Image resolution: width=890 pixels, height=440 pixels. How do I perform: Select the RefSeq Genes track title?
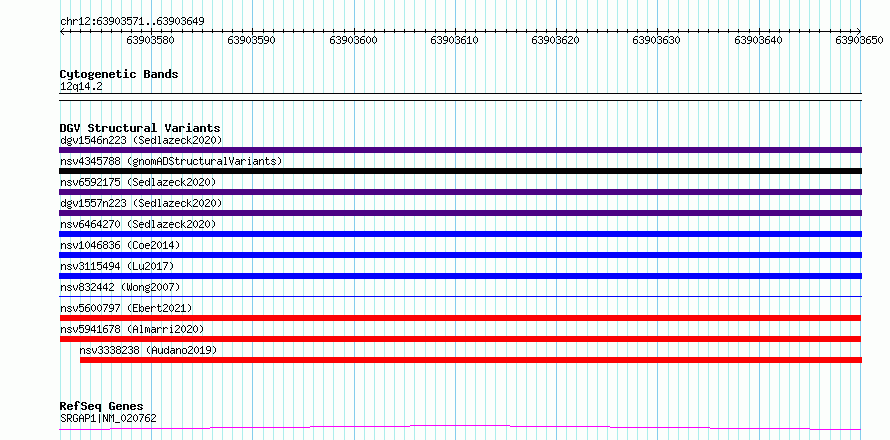(x=102, y=407)
